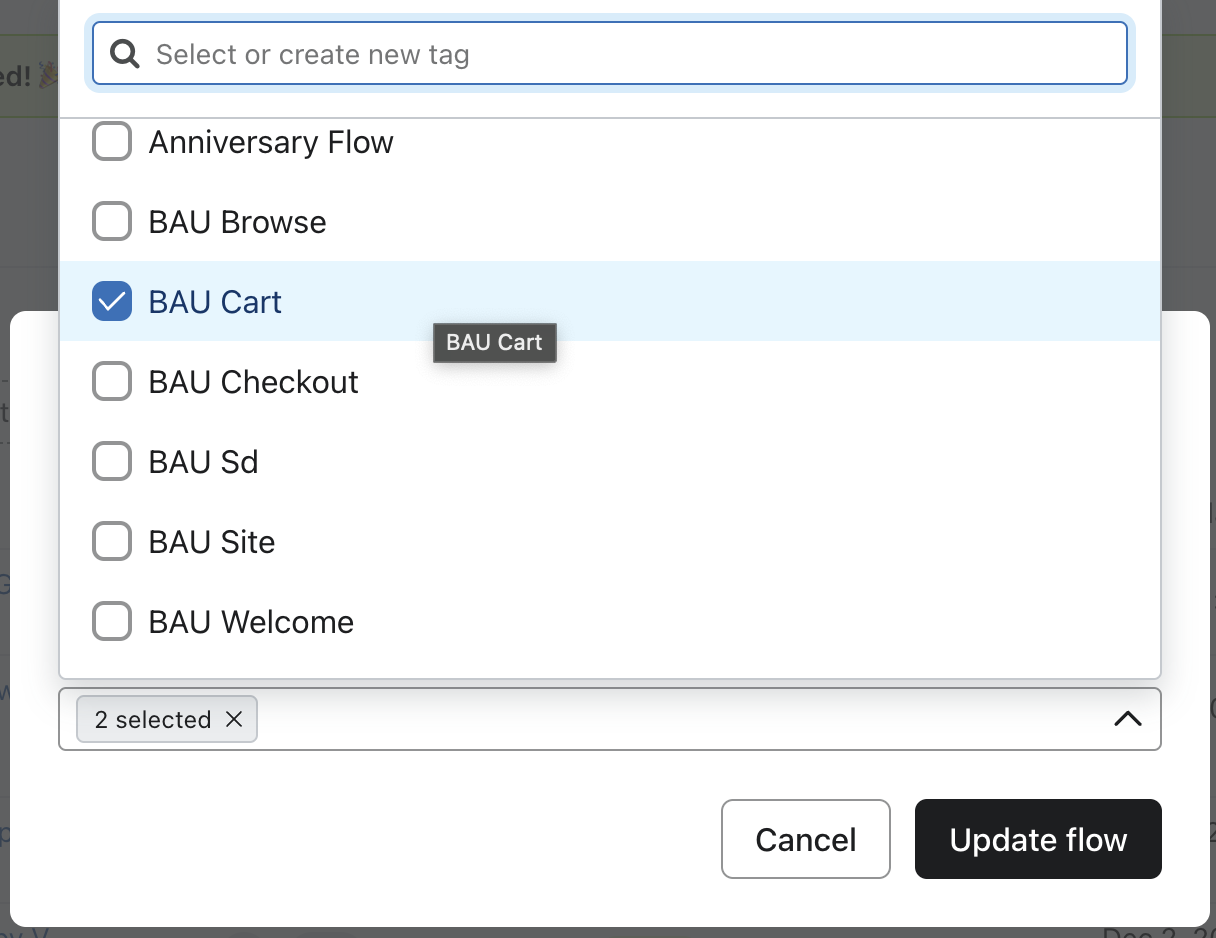This screenshot has height=938, width=1216.
Task: Uncheck the BAU Cart checkbox
Action: pyautogui.click(x=112, y=302)
